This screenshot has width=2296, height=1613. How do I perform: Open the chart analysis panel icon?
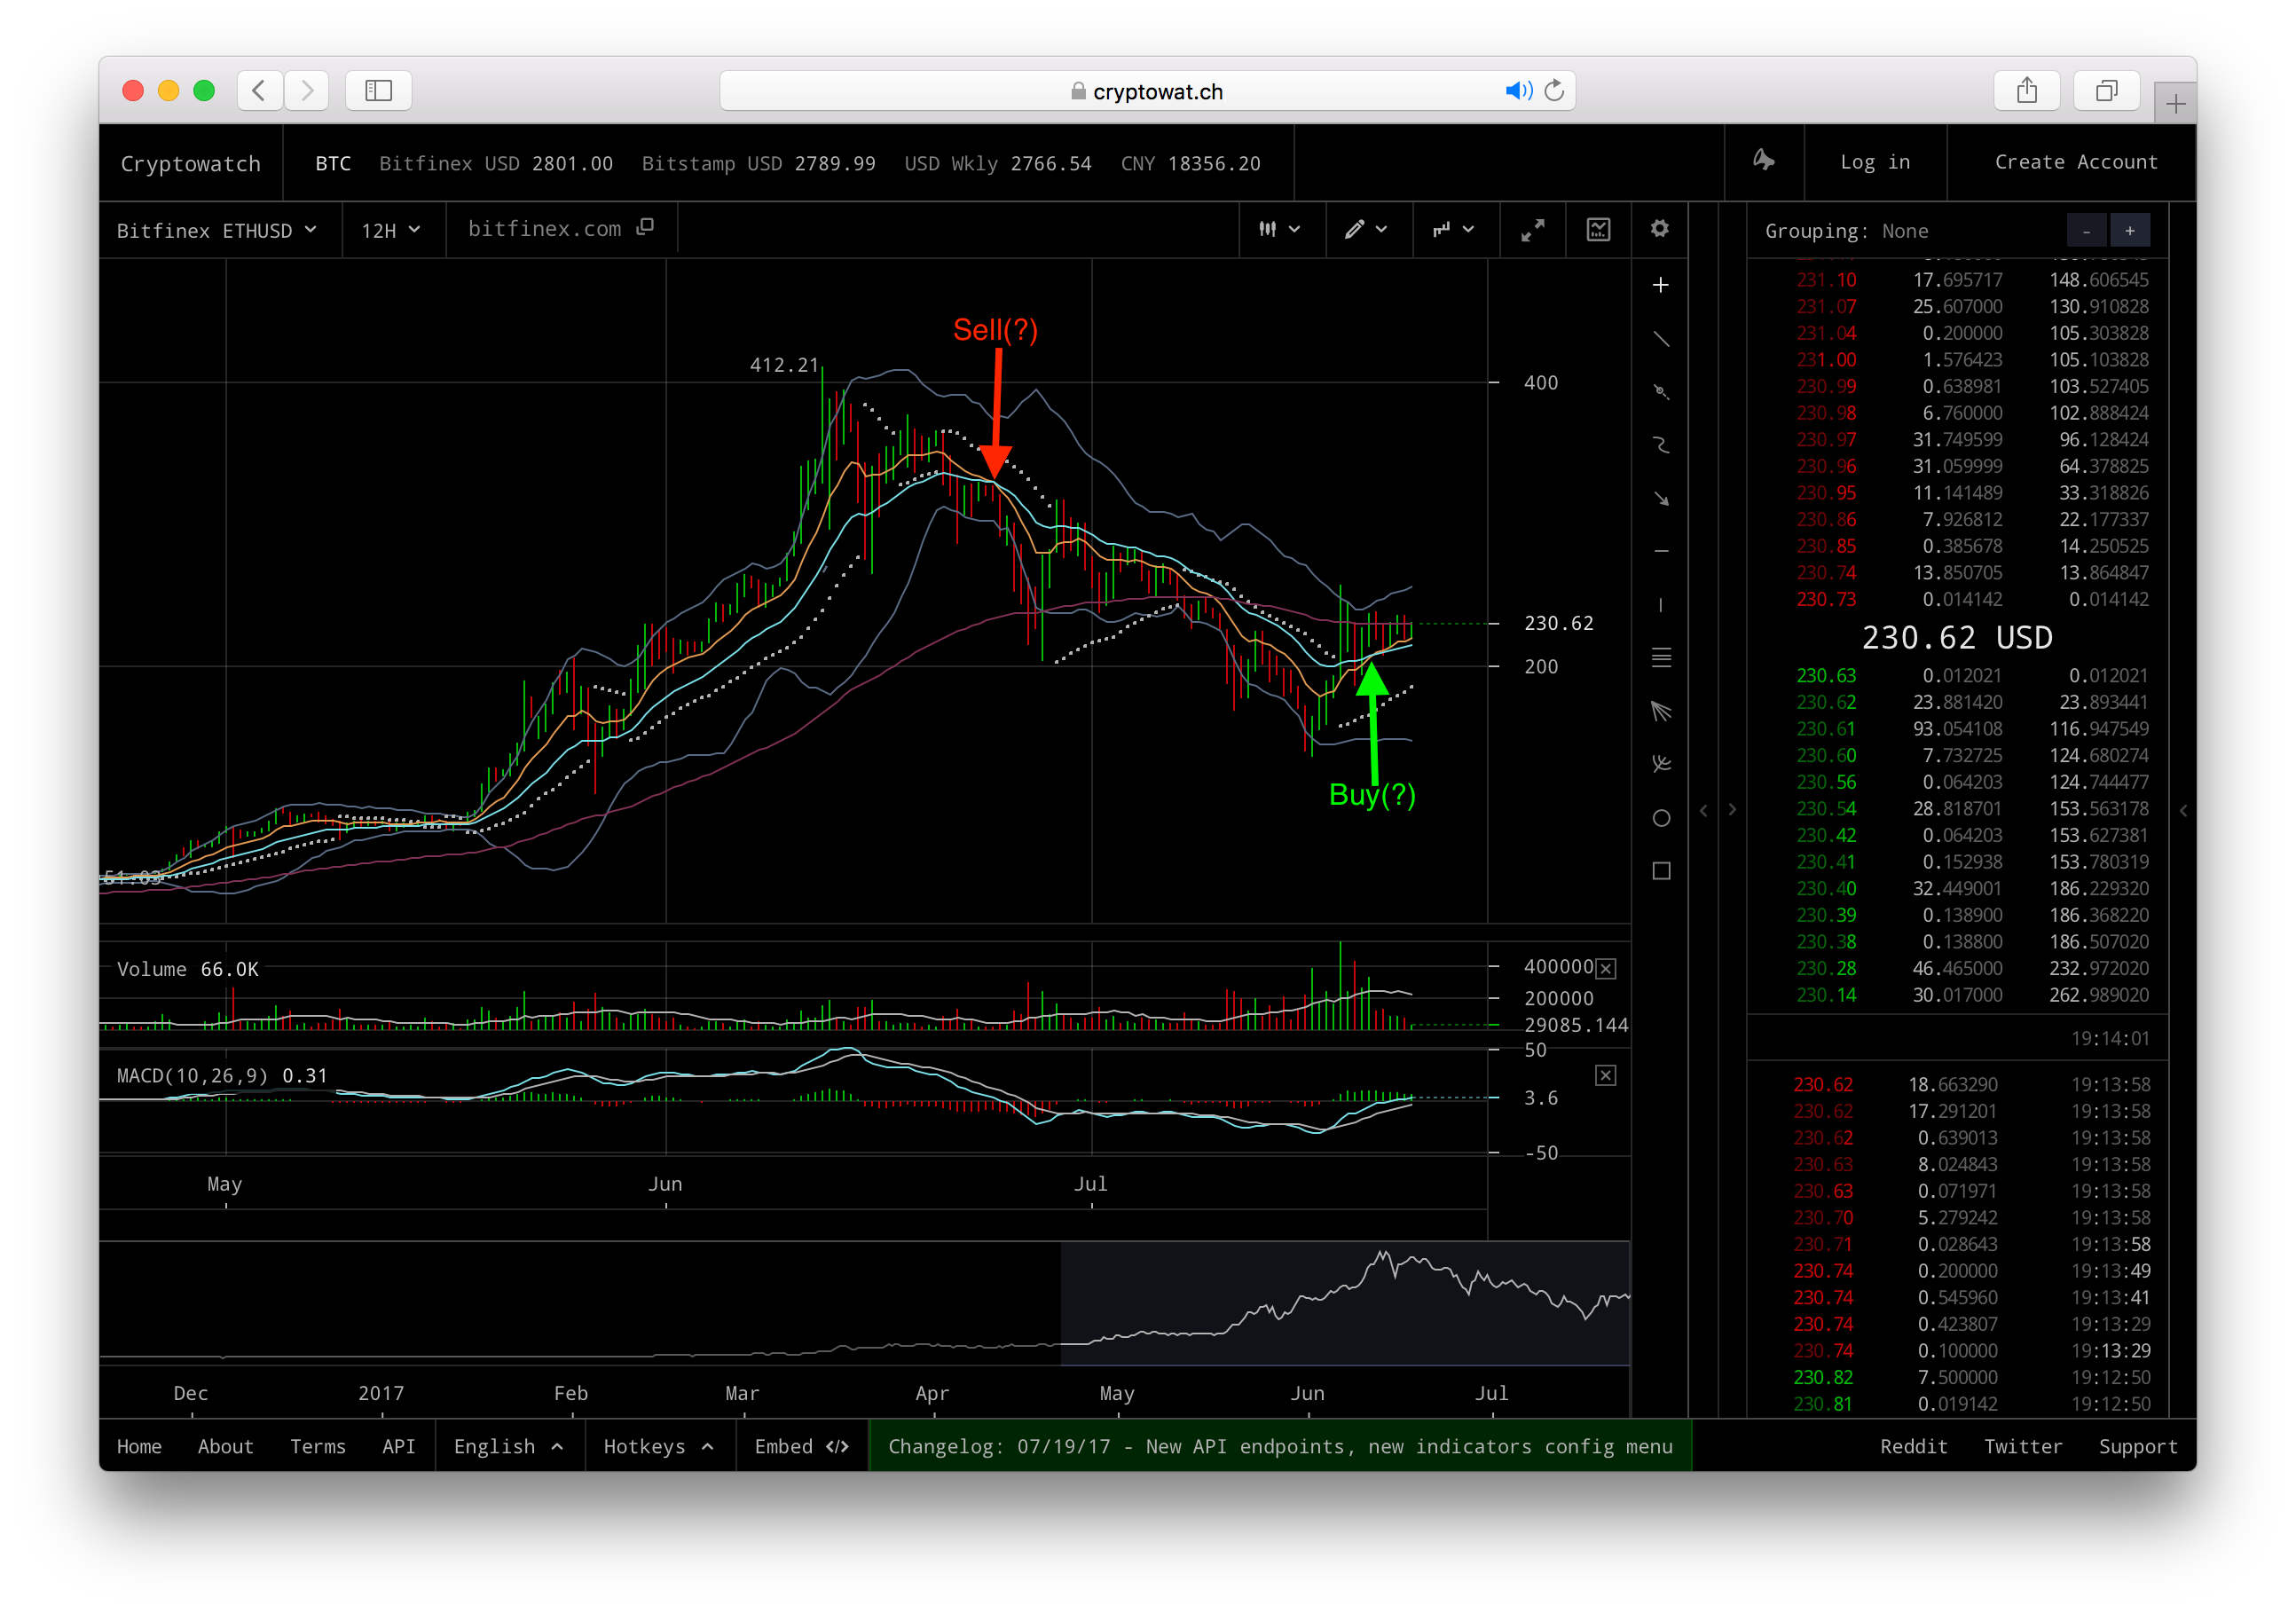pyautogui.click(x=1598, y=230)
